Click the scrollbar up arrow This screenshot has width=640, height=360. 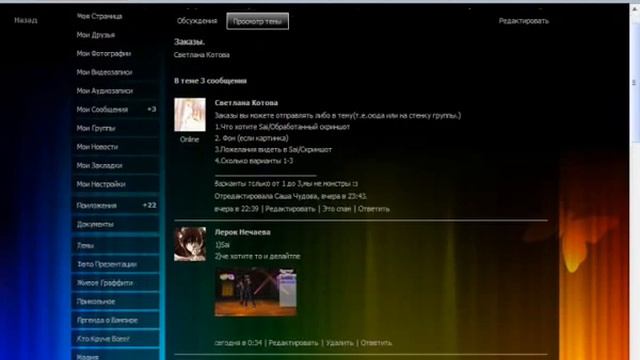pos(635,9)
